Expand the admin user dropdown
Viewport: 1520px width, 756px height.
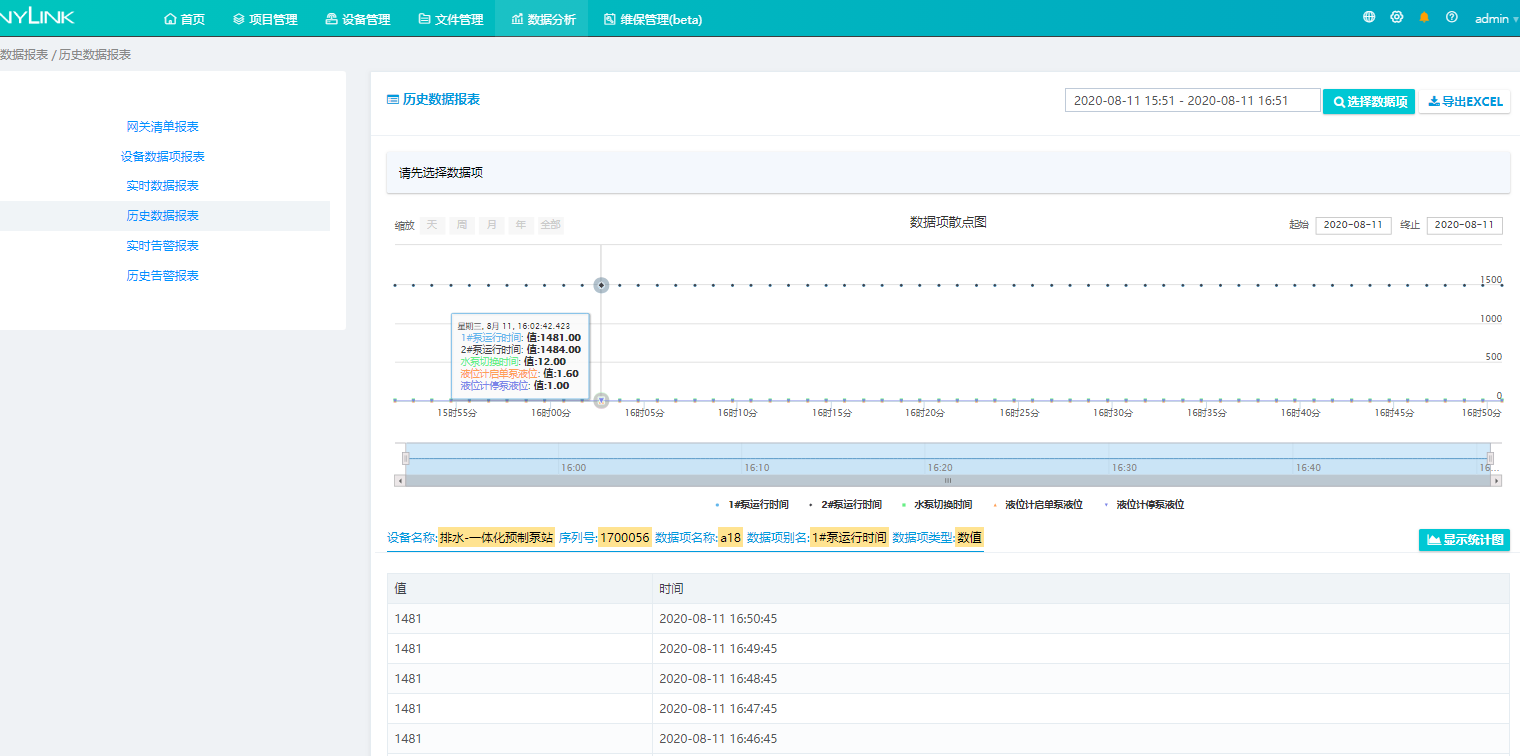tap(1496, 19)
